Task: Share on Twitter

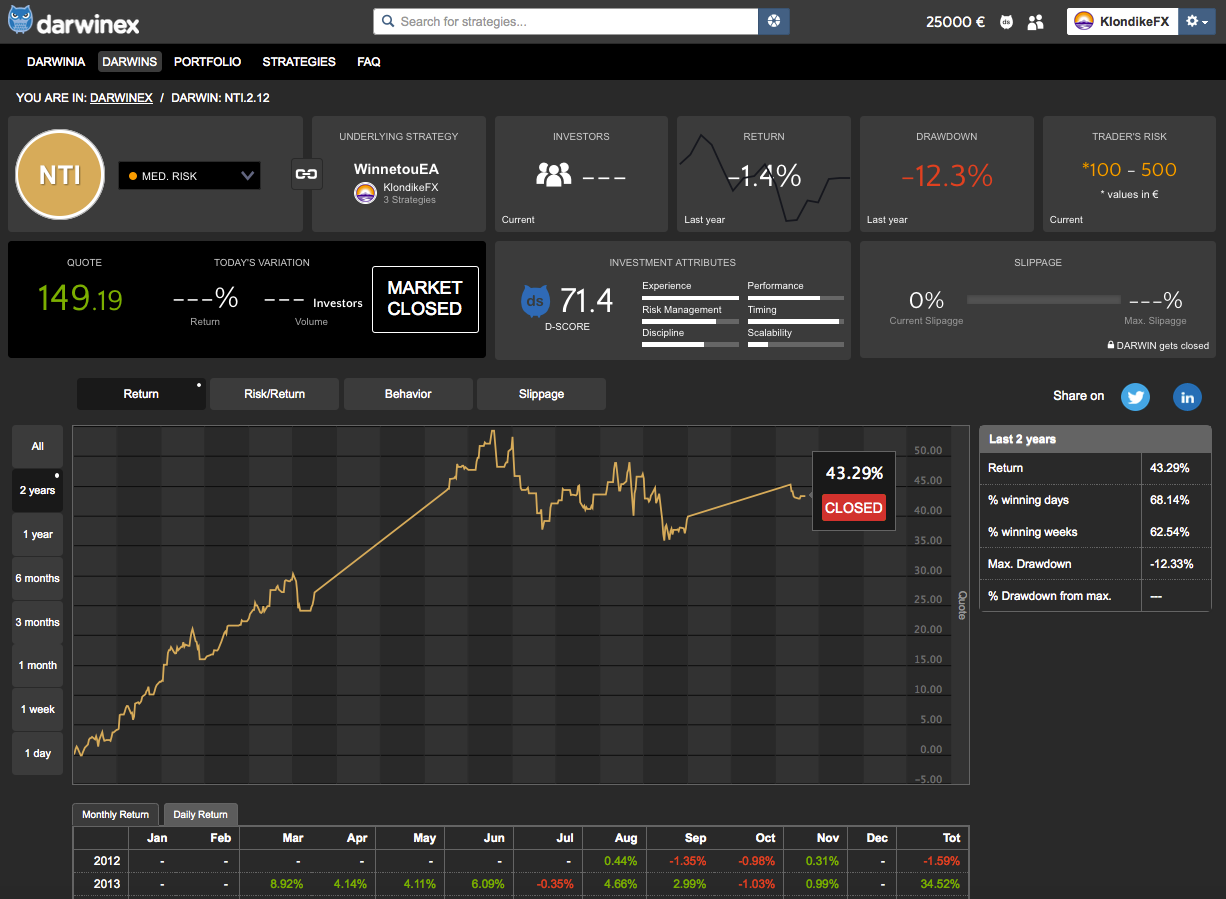Action: click(x=1135, y=396)
